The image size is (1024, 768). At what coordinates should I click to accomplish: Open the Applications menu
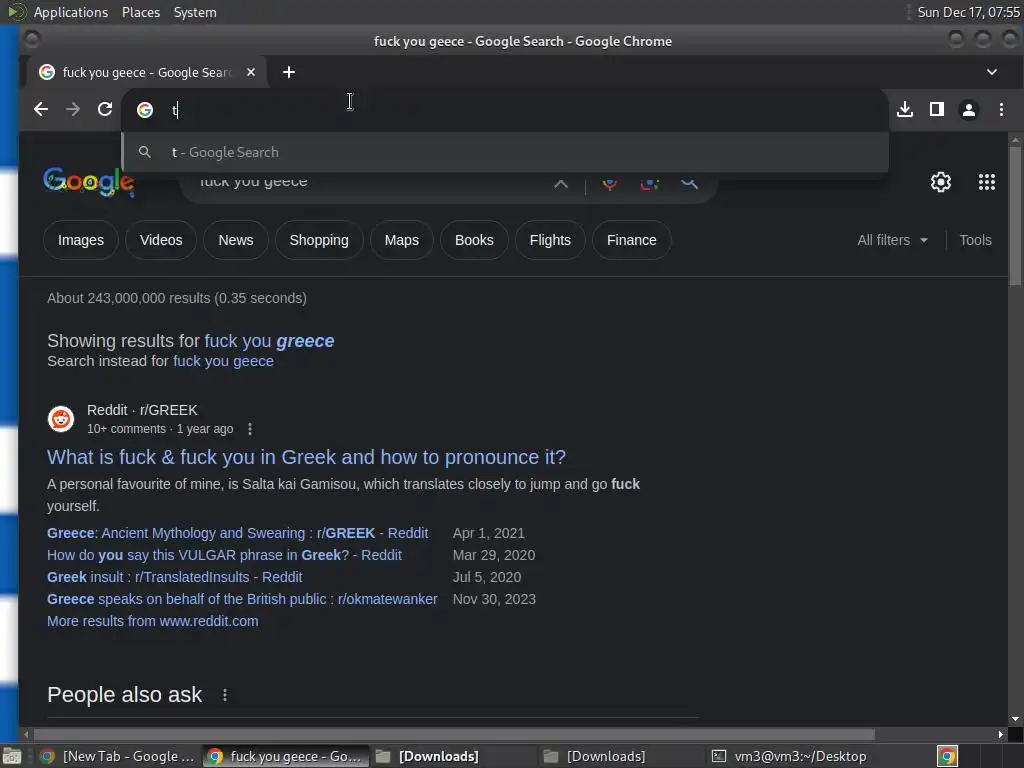coord(71,12)
